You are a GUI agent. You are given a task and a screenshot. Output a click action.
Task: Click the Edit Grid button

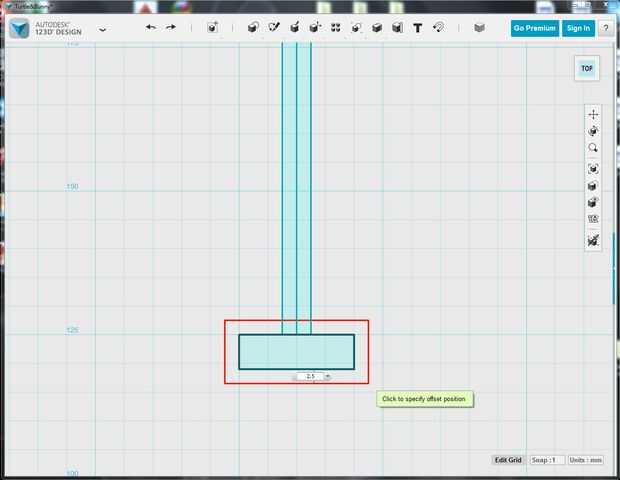click(x=508, y=460)
